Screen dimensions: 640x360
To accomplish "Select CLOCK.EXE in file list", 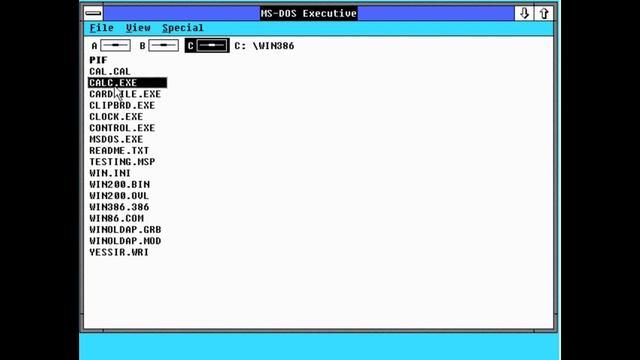I will [x=116, y=117].
